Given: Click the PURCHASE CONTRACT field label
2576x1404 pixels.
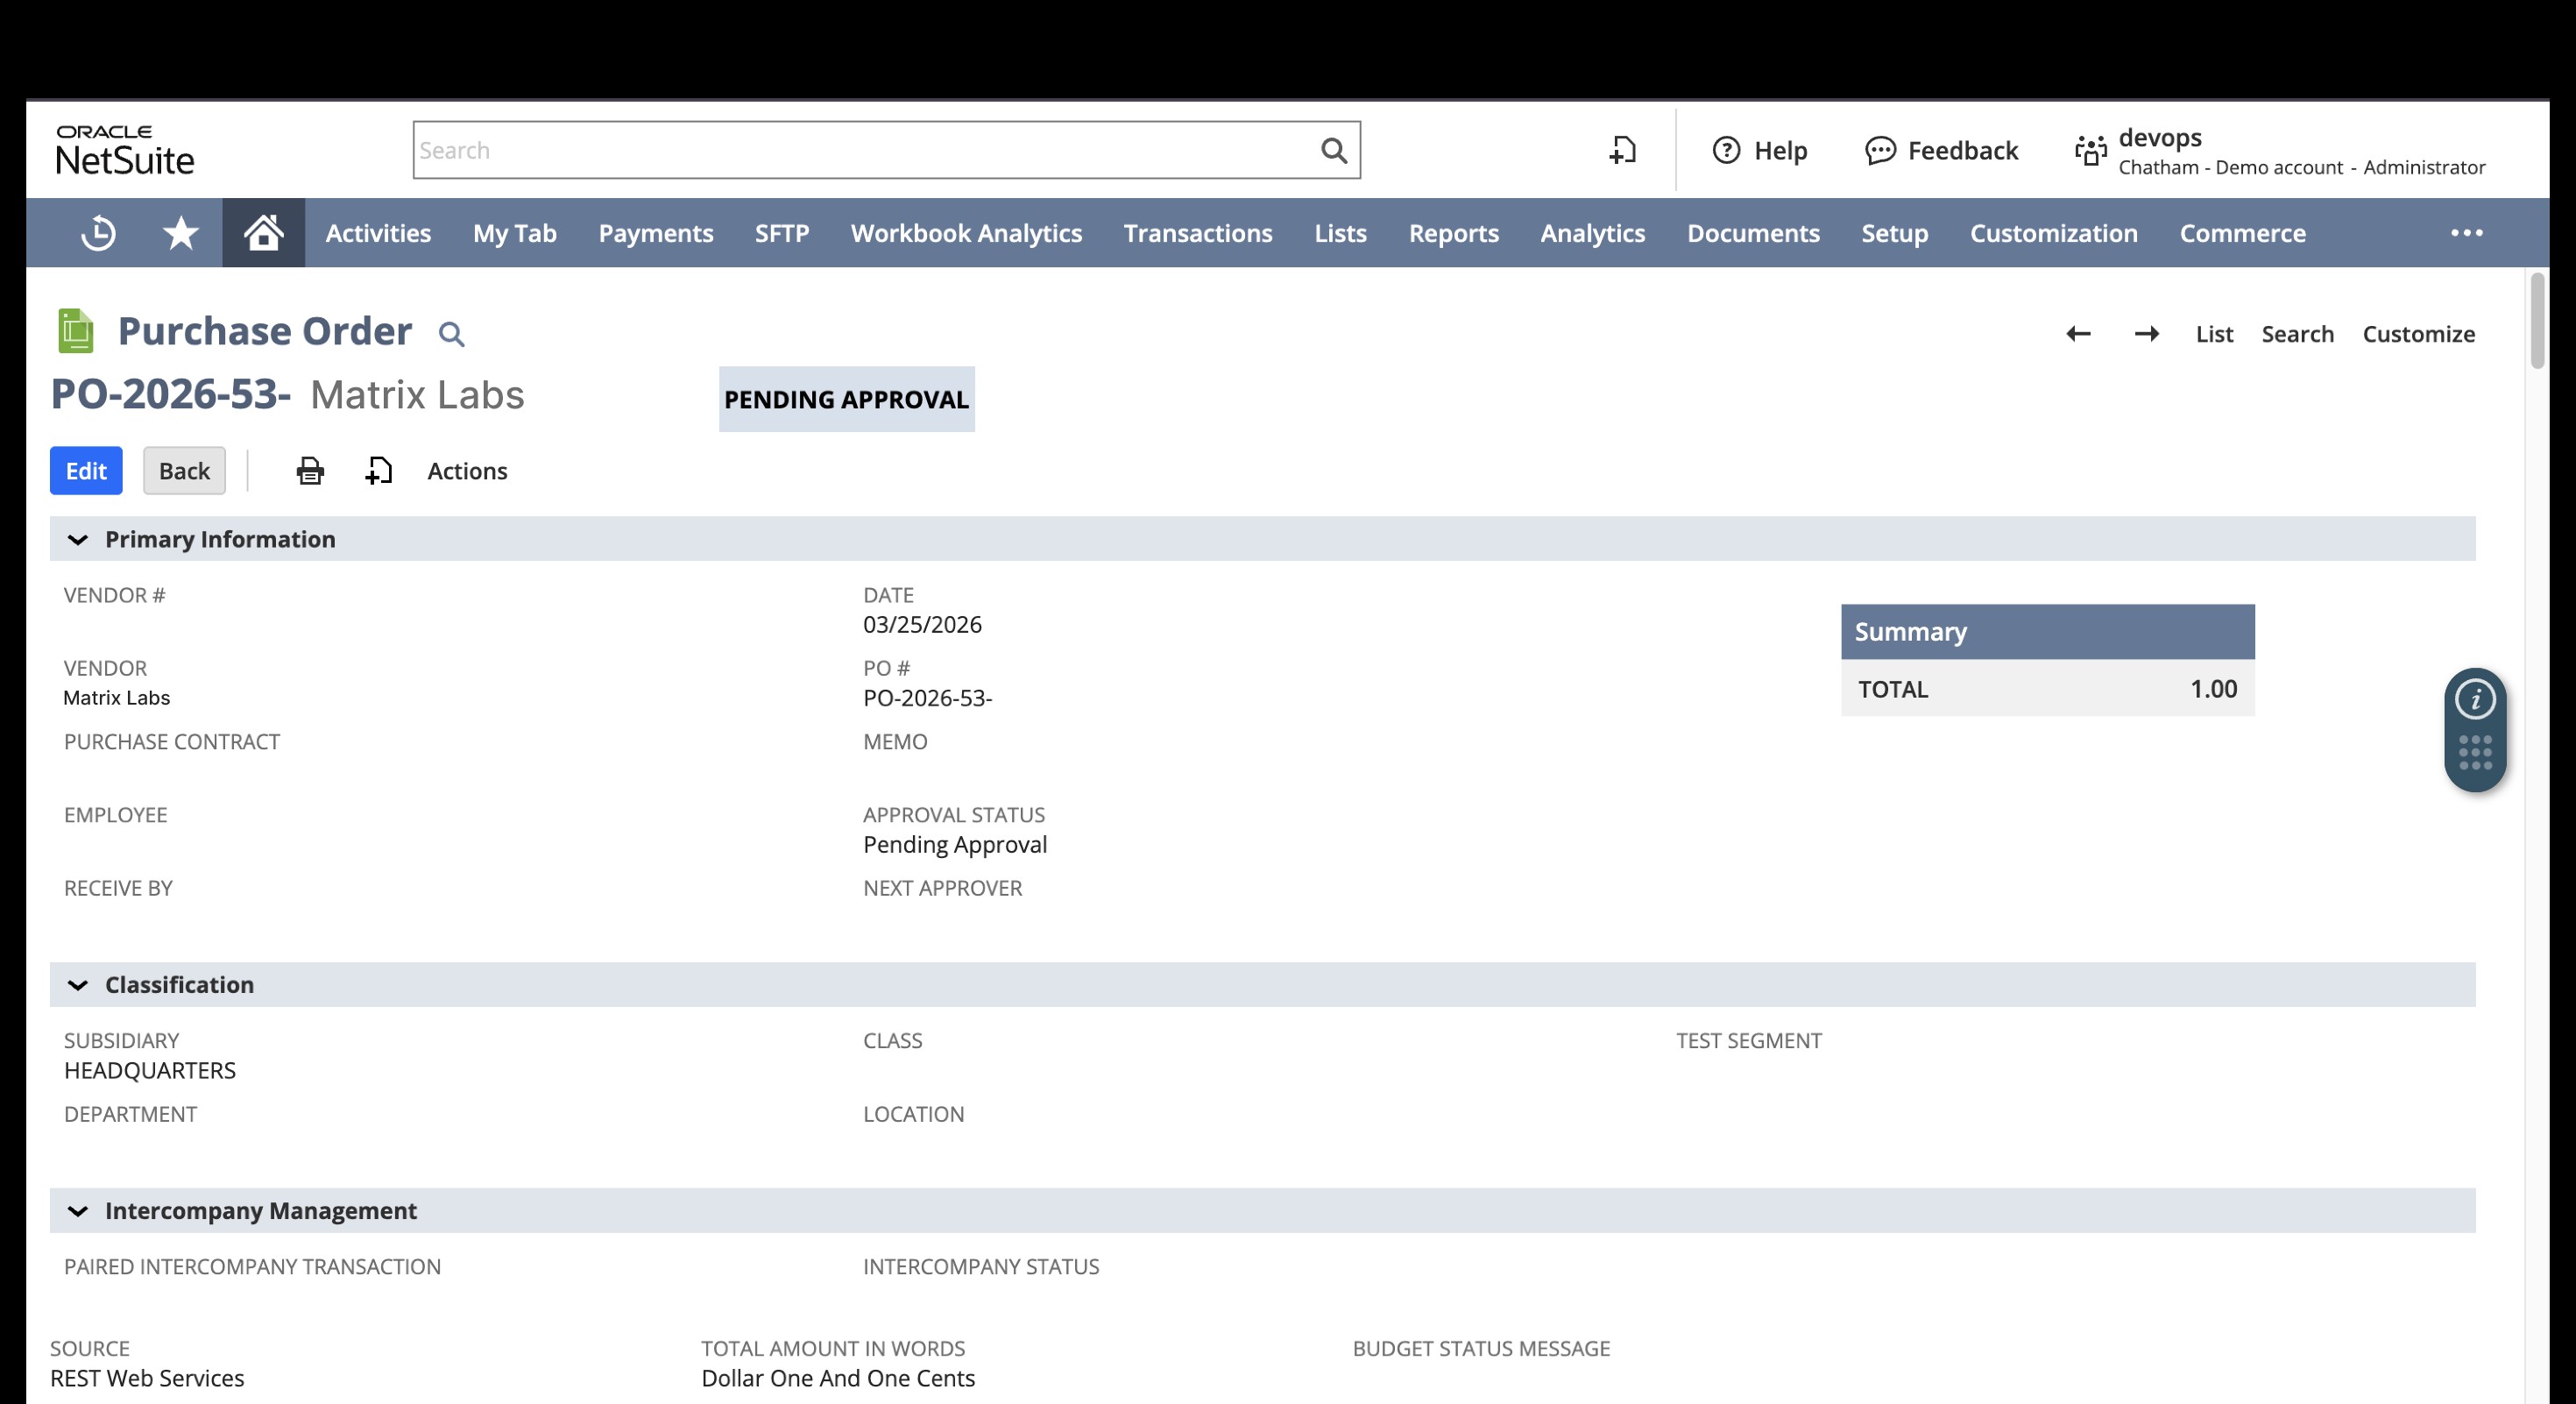Looking at the screenshot, I should point(172,742).
